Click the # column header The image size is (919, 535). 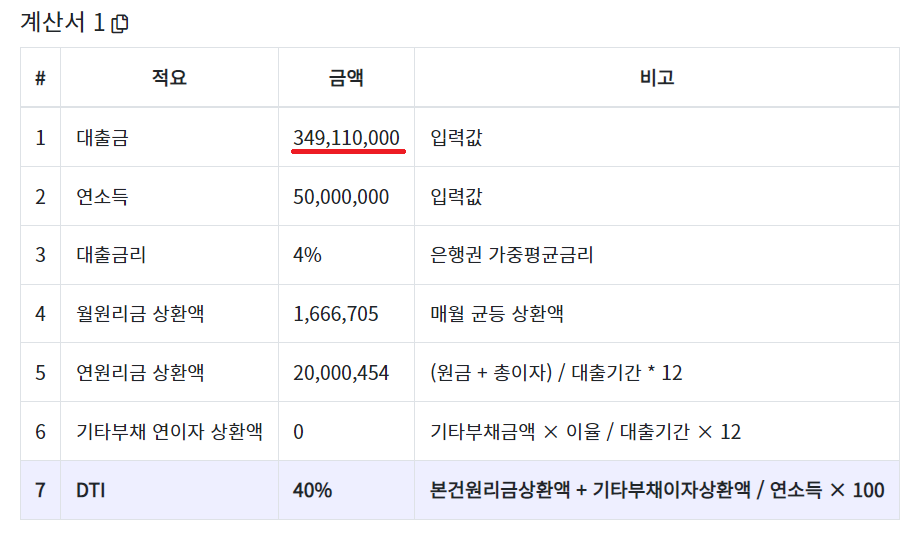[40, 77]
